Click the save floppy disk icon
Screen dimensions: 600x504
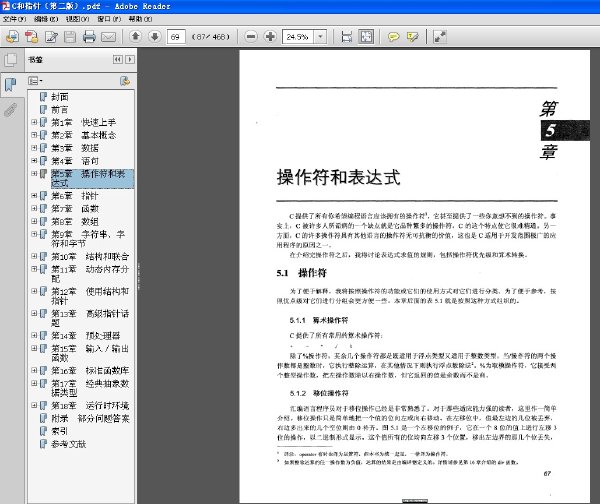coord(70,37)
